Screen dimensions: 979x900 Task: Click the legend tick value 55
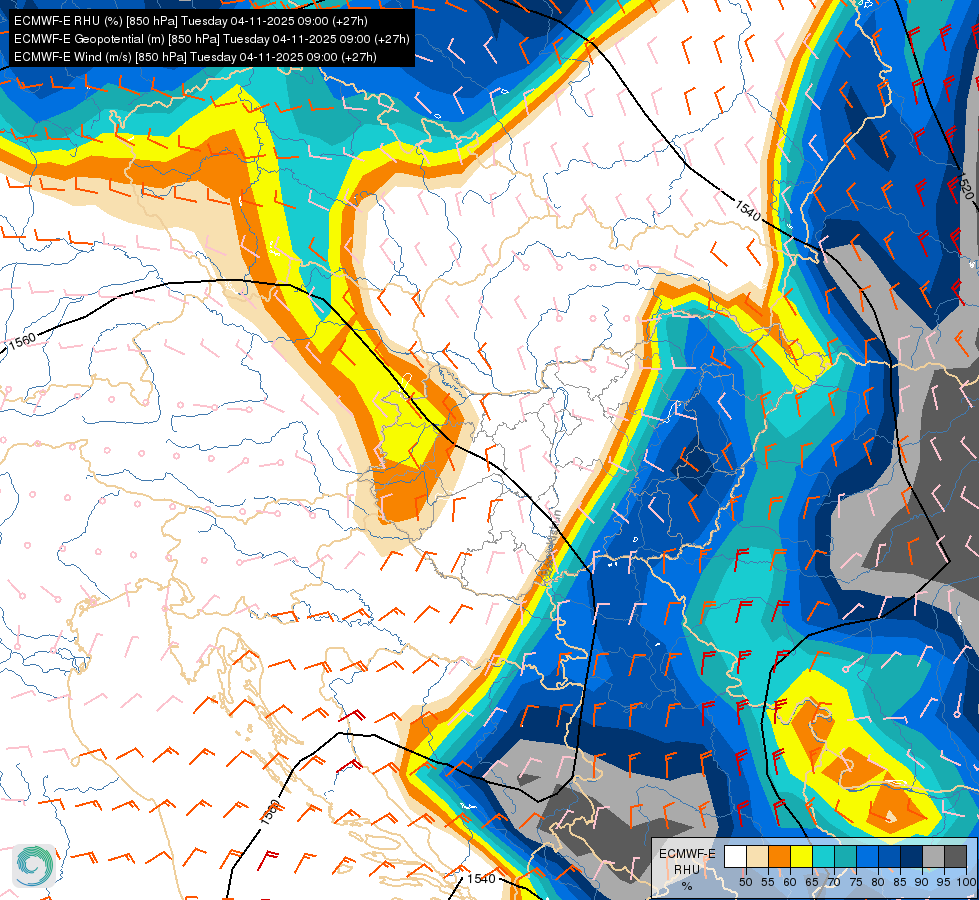[768, 882]
